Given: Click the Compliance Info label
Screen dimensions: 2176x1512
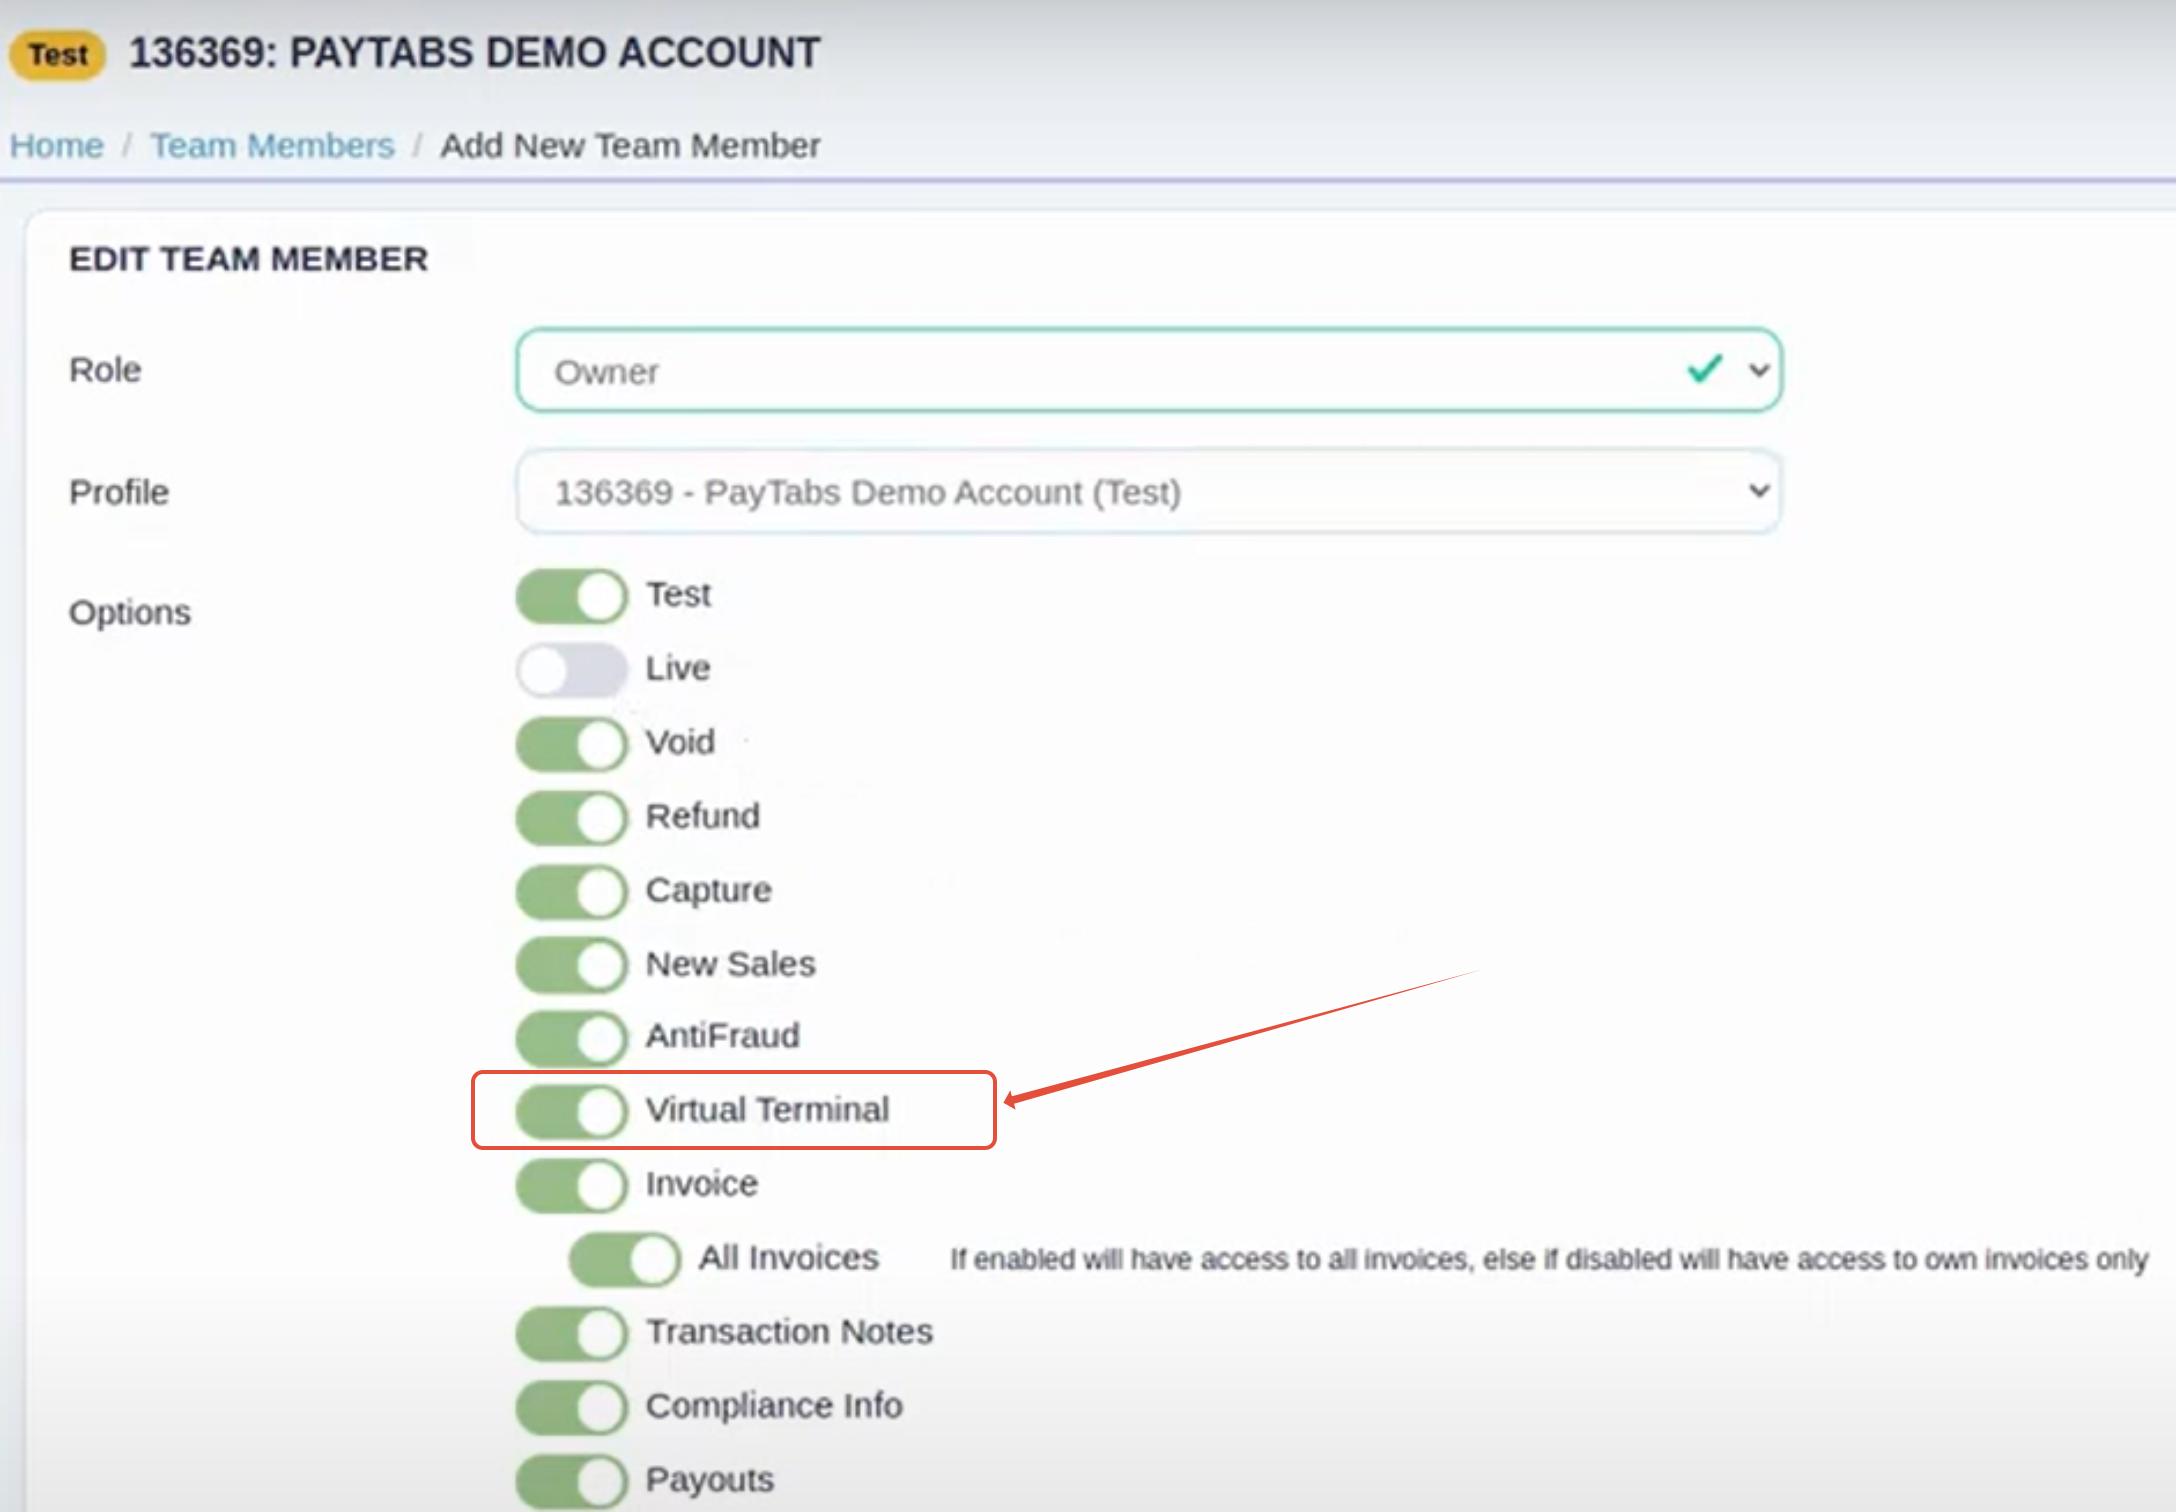Looking at the screenshot, I should pyautogui.click(x=774, y=1406).
